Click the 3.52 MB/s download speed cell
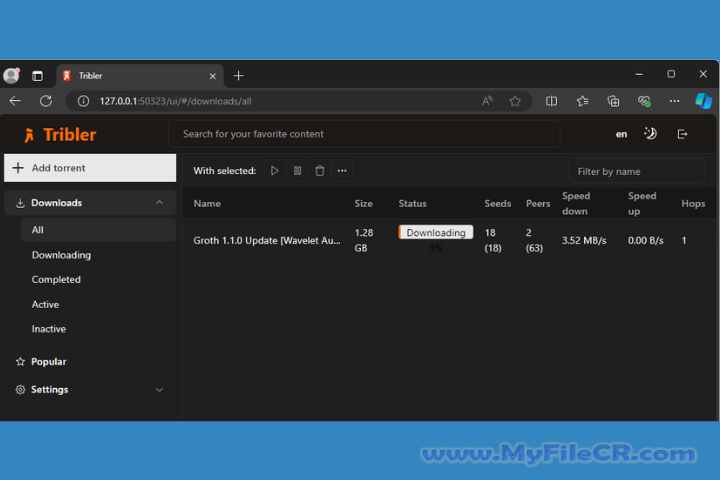 click(584, 240)
